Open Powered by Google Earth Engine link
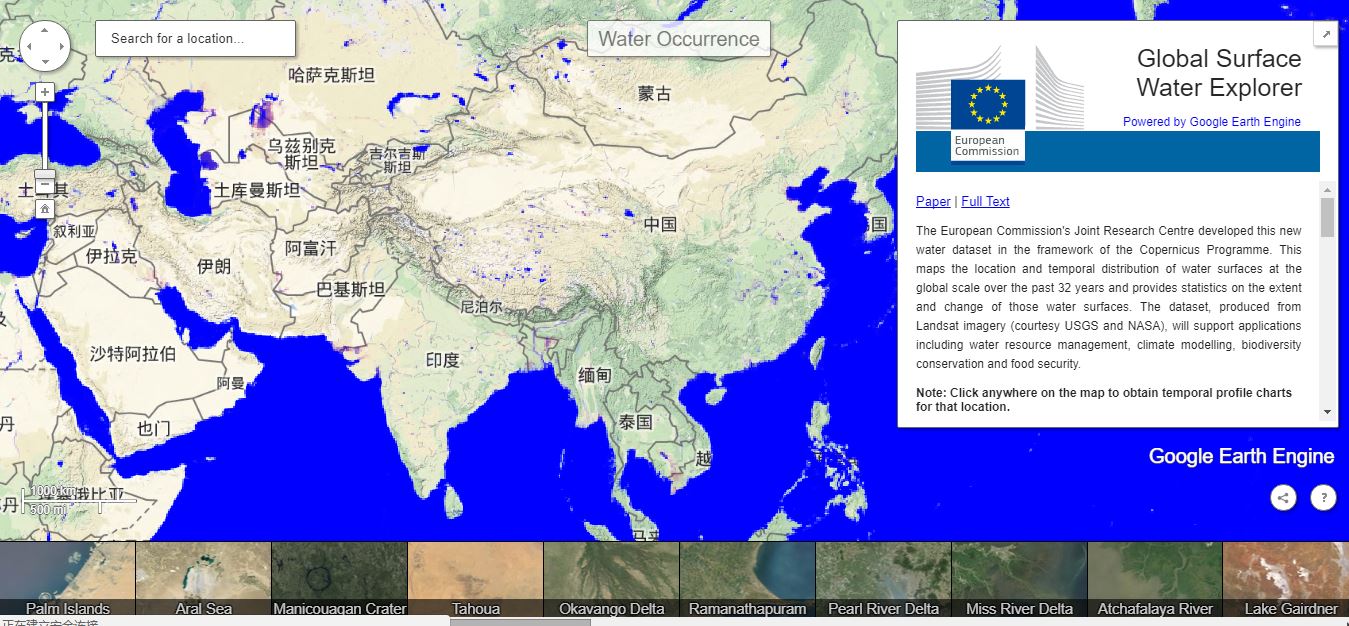Image resolution: width=1349 pixels, height=626 pixels. pos(1212,122)
